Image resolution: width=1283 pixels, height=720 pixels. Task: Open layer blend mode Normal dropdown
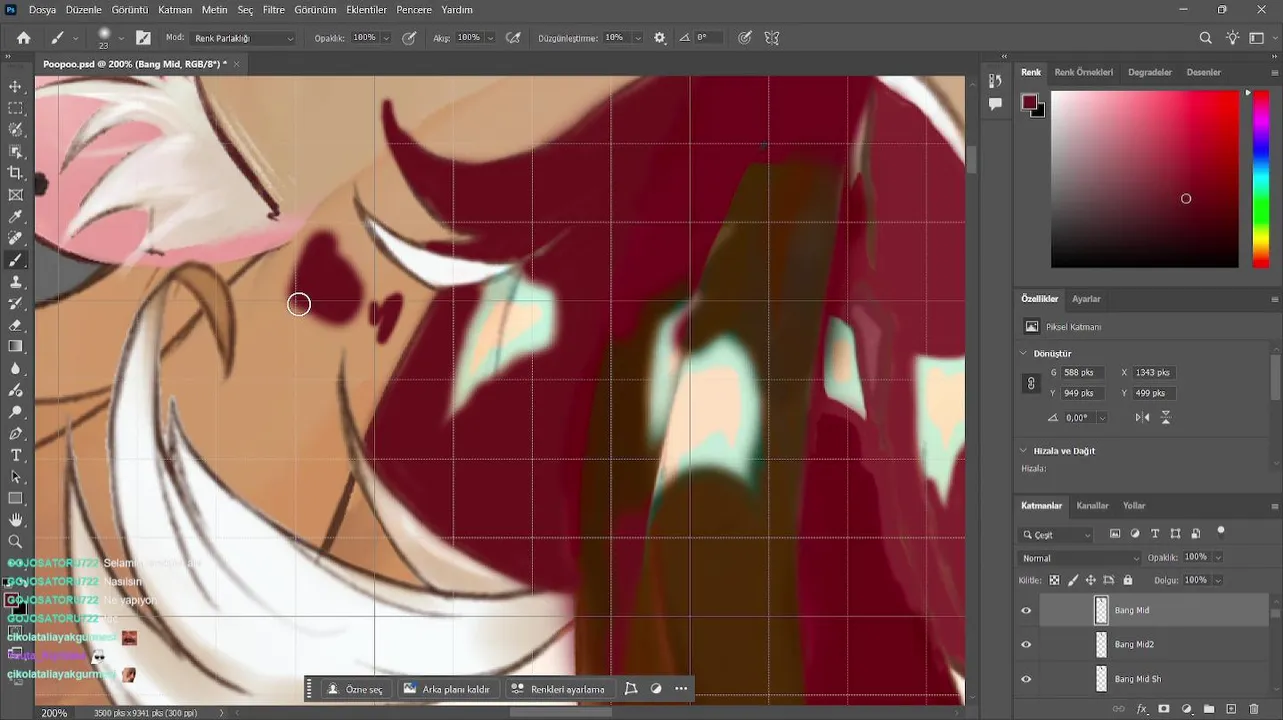pyautogui.click(x=1079, y=558)
